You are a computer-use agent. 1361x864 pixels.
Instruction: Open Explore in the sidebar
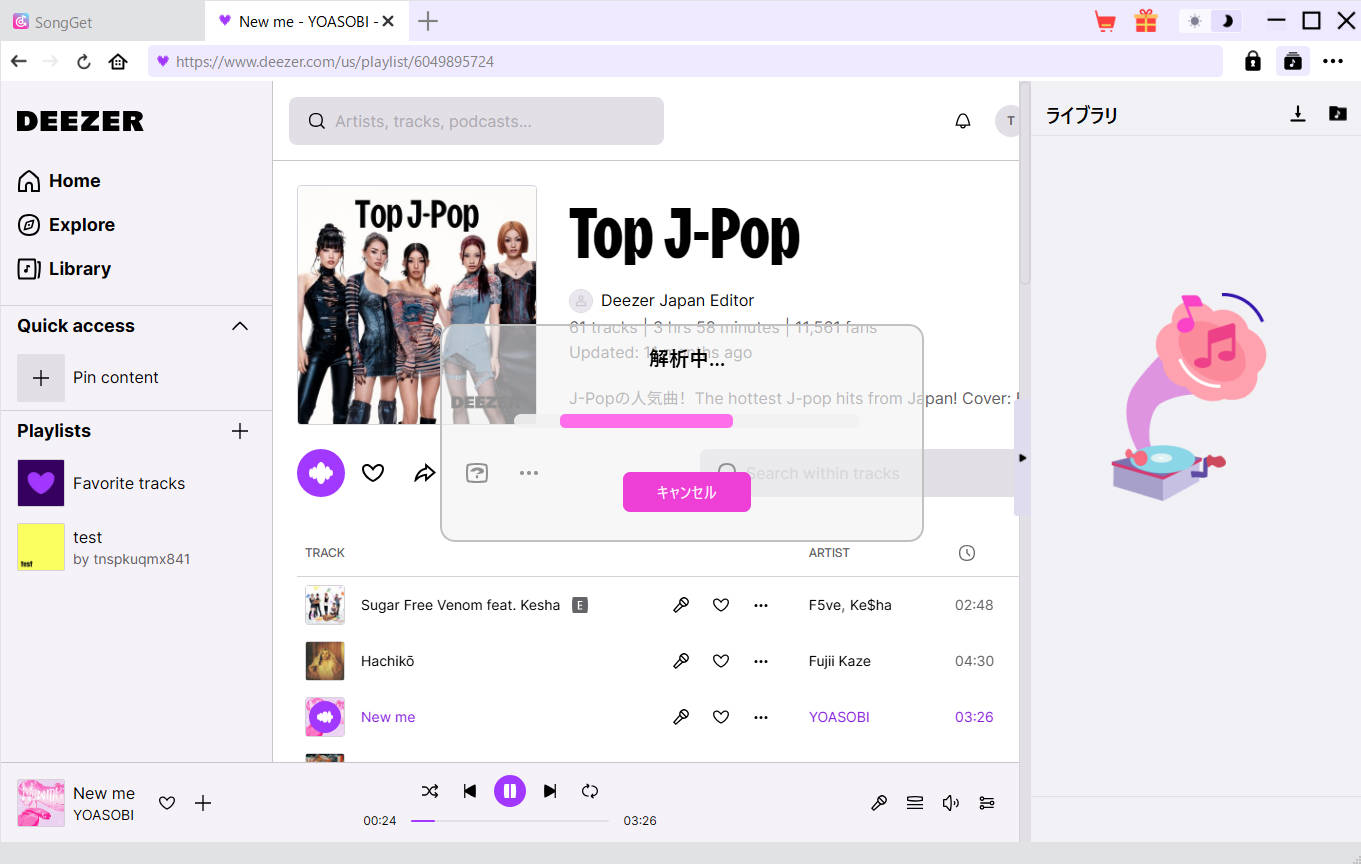(66, 225)
